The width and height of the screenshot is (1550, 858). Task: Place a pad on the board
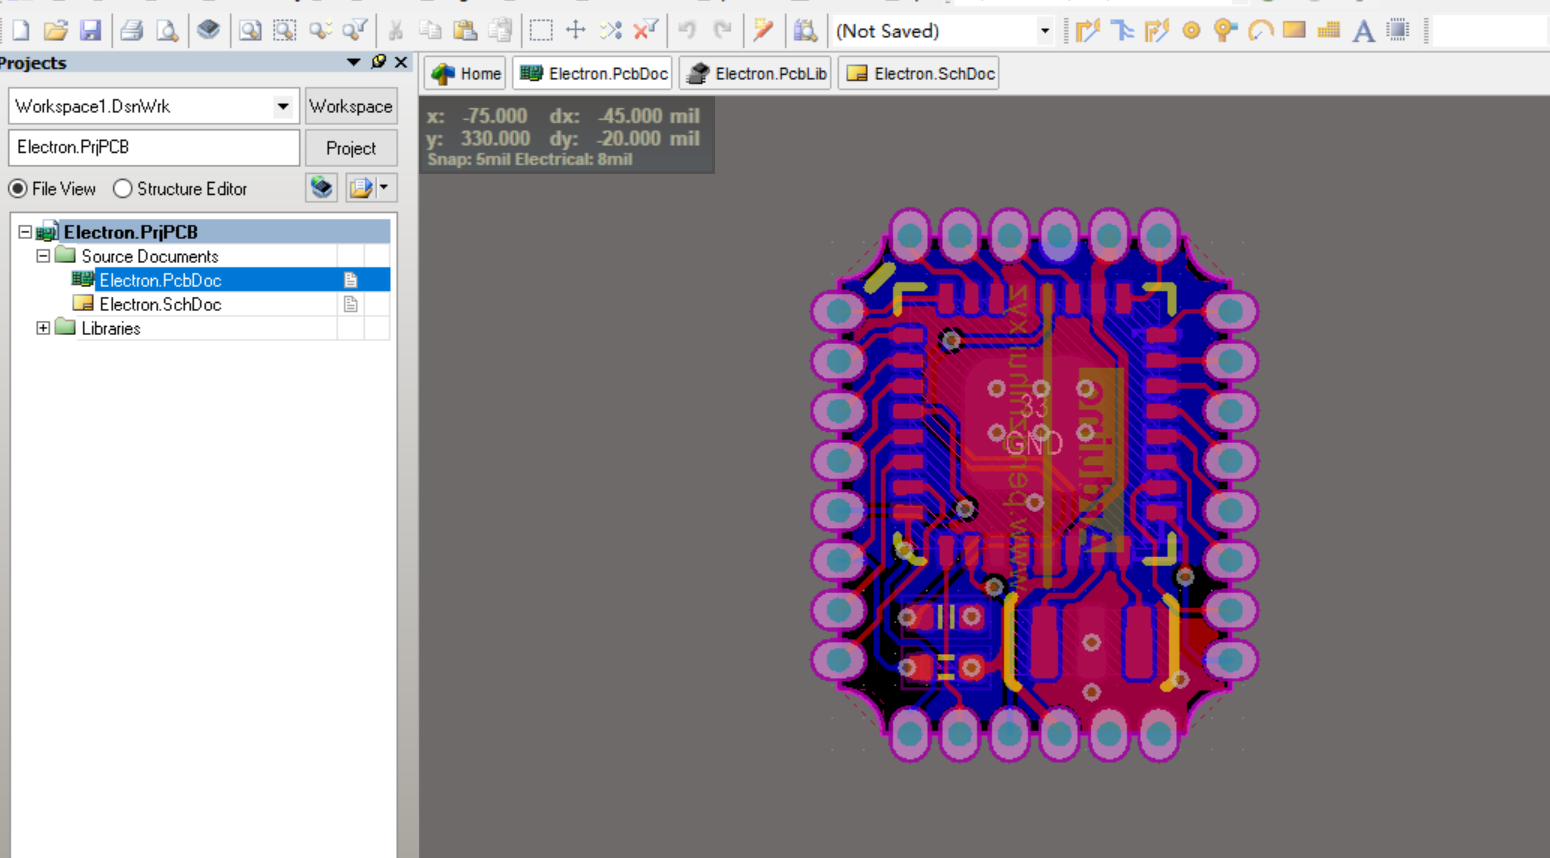[1191, 31]
